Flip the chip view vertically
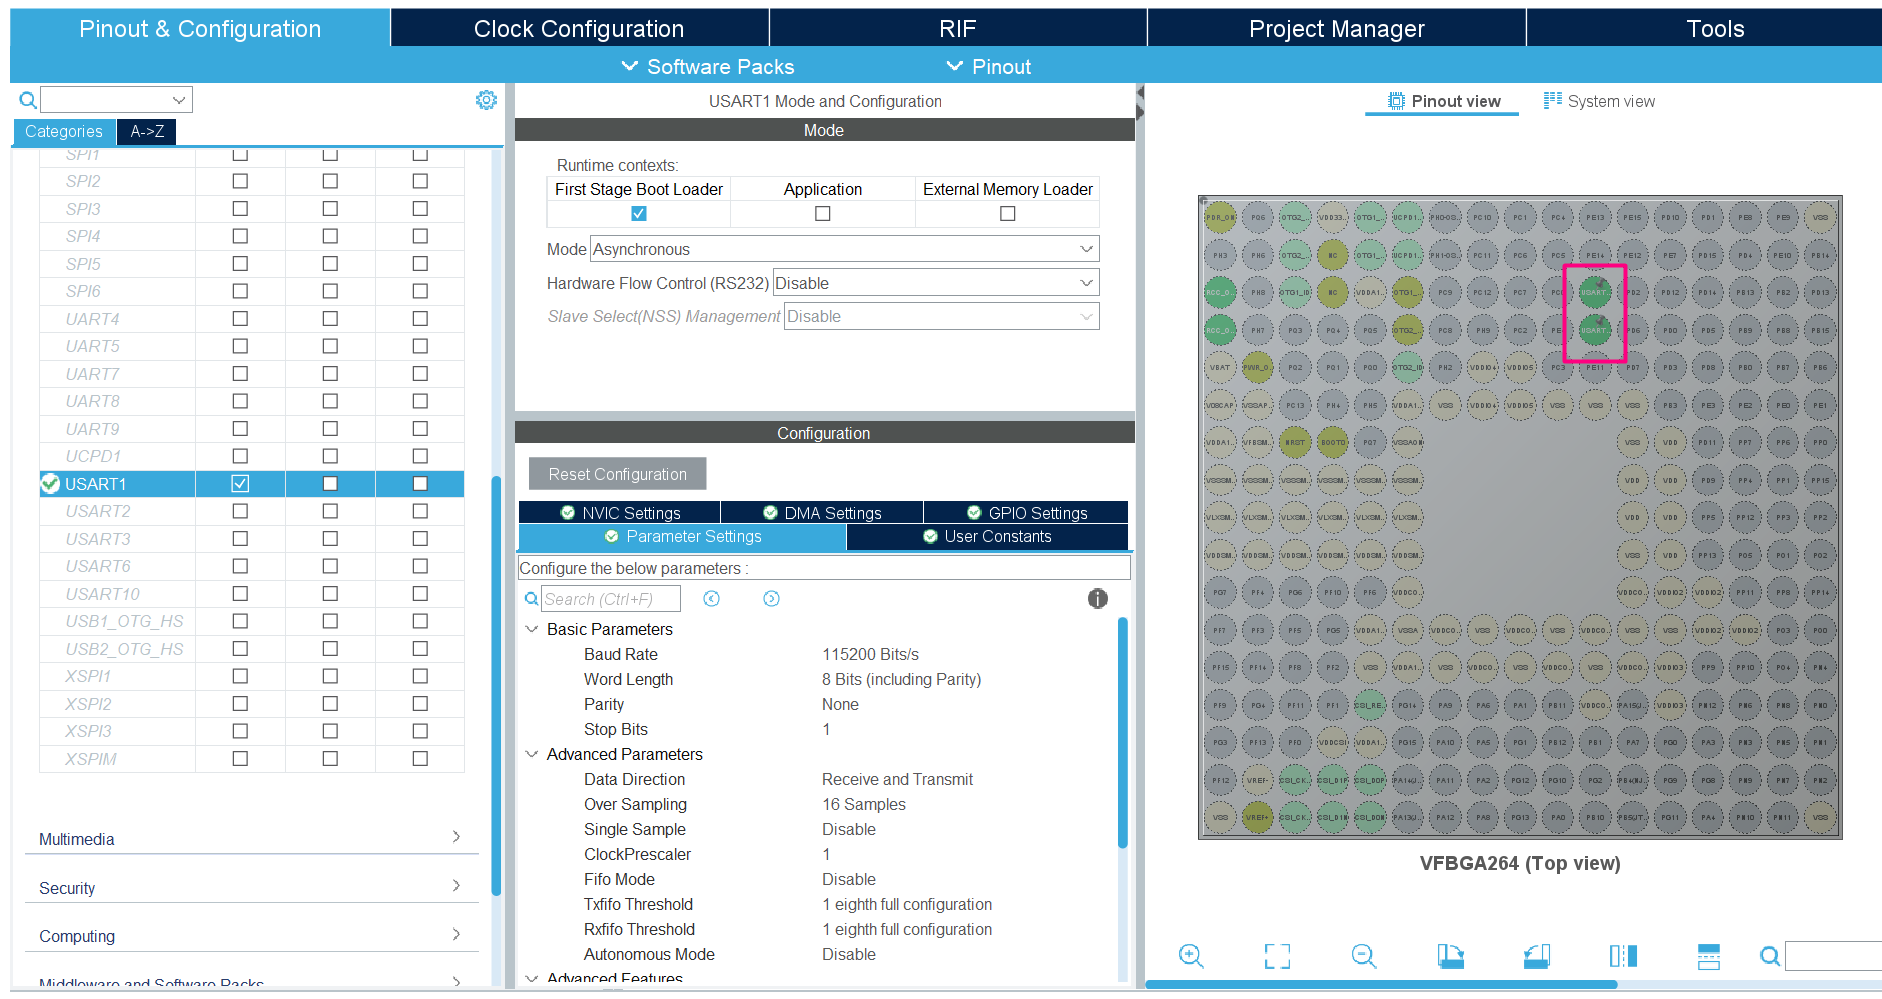This screenshot has height=999, width=1882. (x=1709, y=956)
